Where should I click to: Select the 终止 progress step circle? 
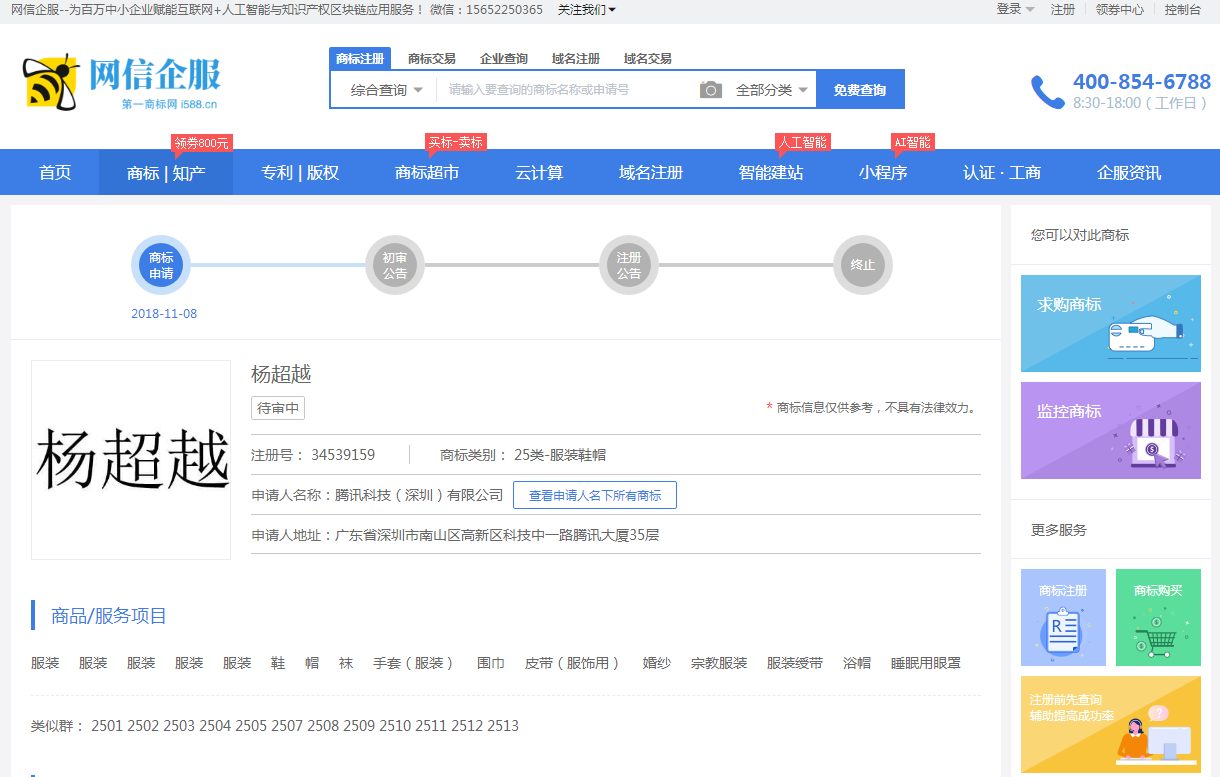click(x=863, y=265)
